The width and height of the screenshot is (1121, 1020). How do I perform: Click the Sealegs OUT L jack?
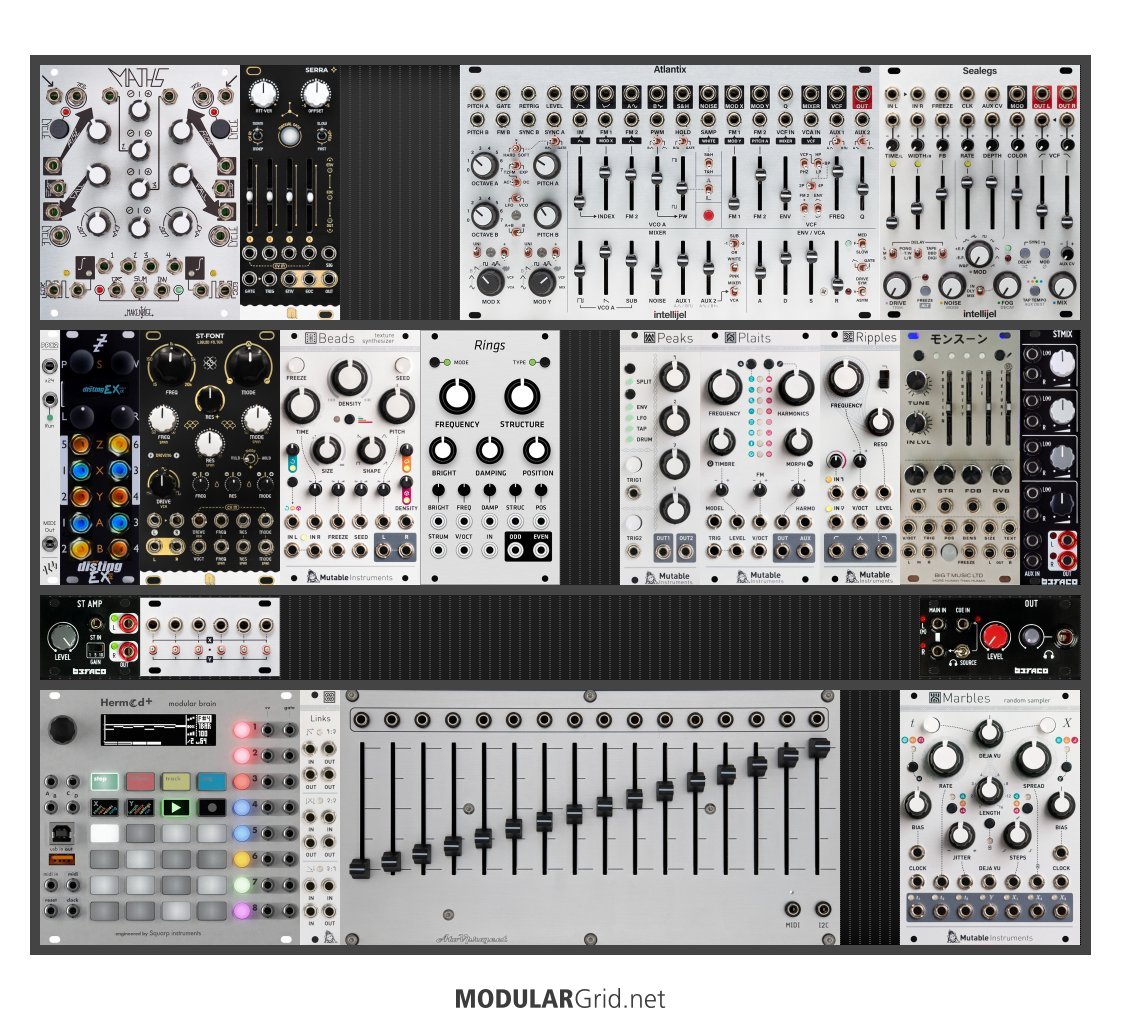pos(1041,94)
